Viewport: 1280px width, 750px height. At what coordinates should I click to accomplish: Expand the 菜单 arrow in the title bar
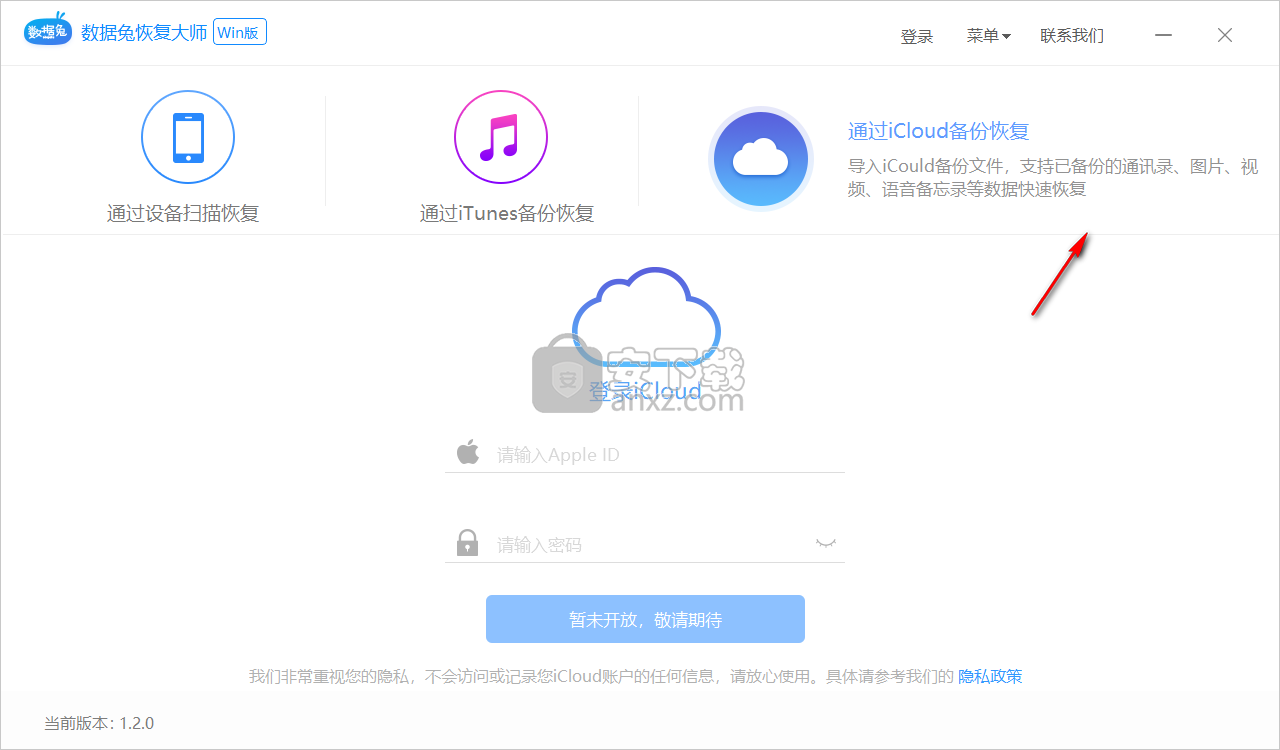click(1008, 36)
